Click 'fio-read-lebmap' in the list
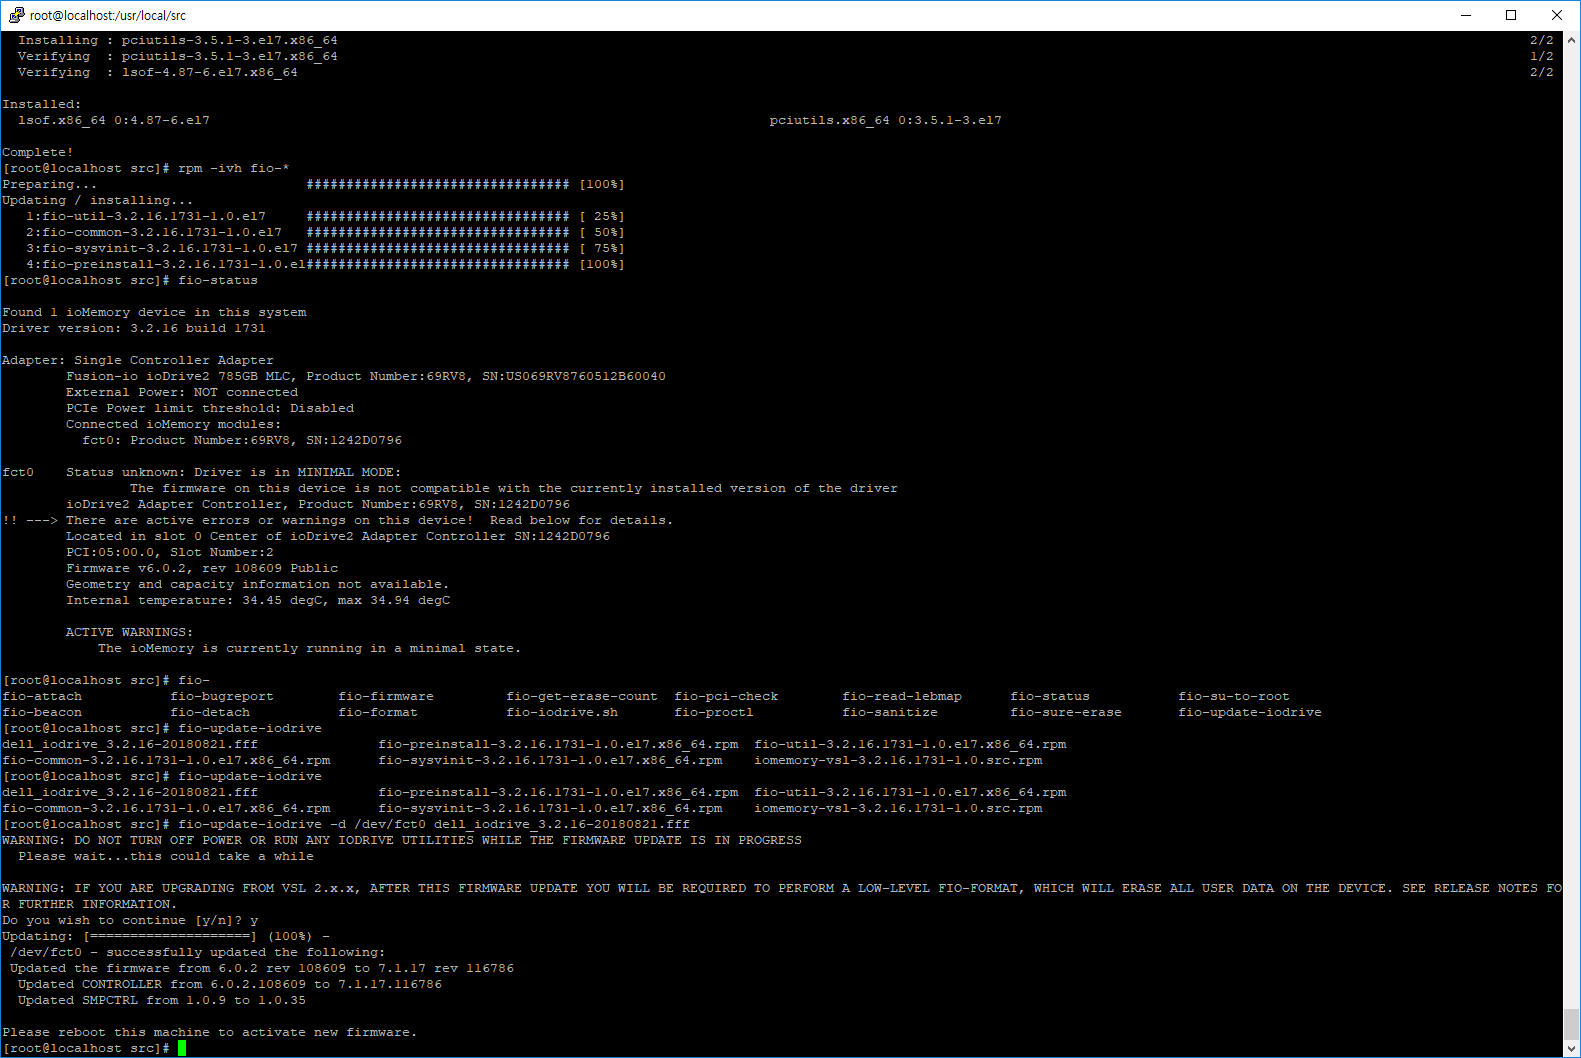 (x=902, y=696)
